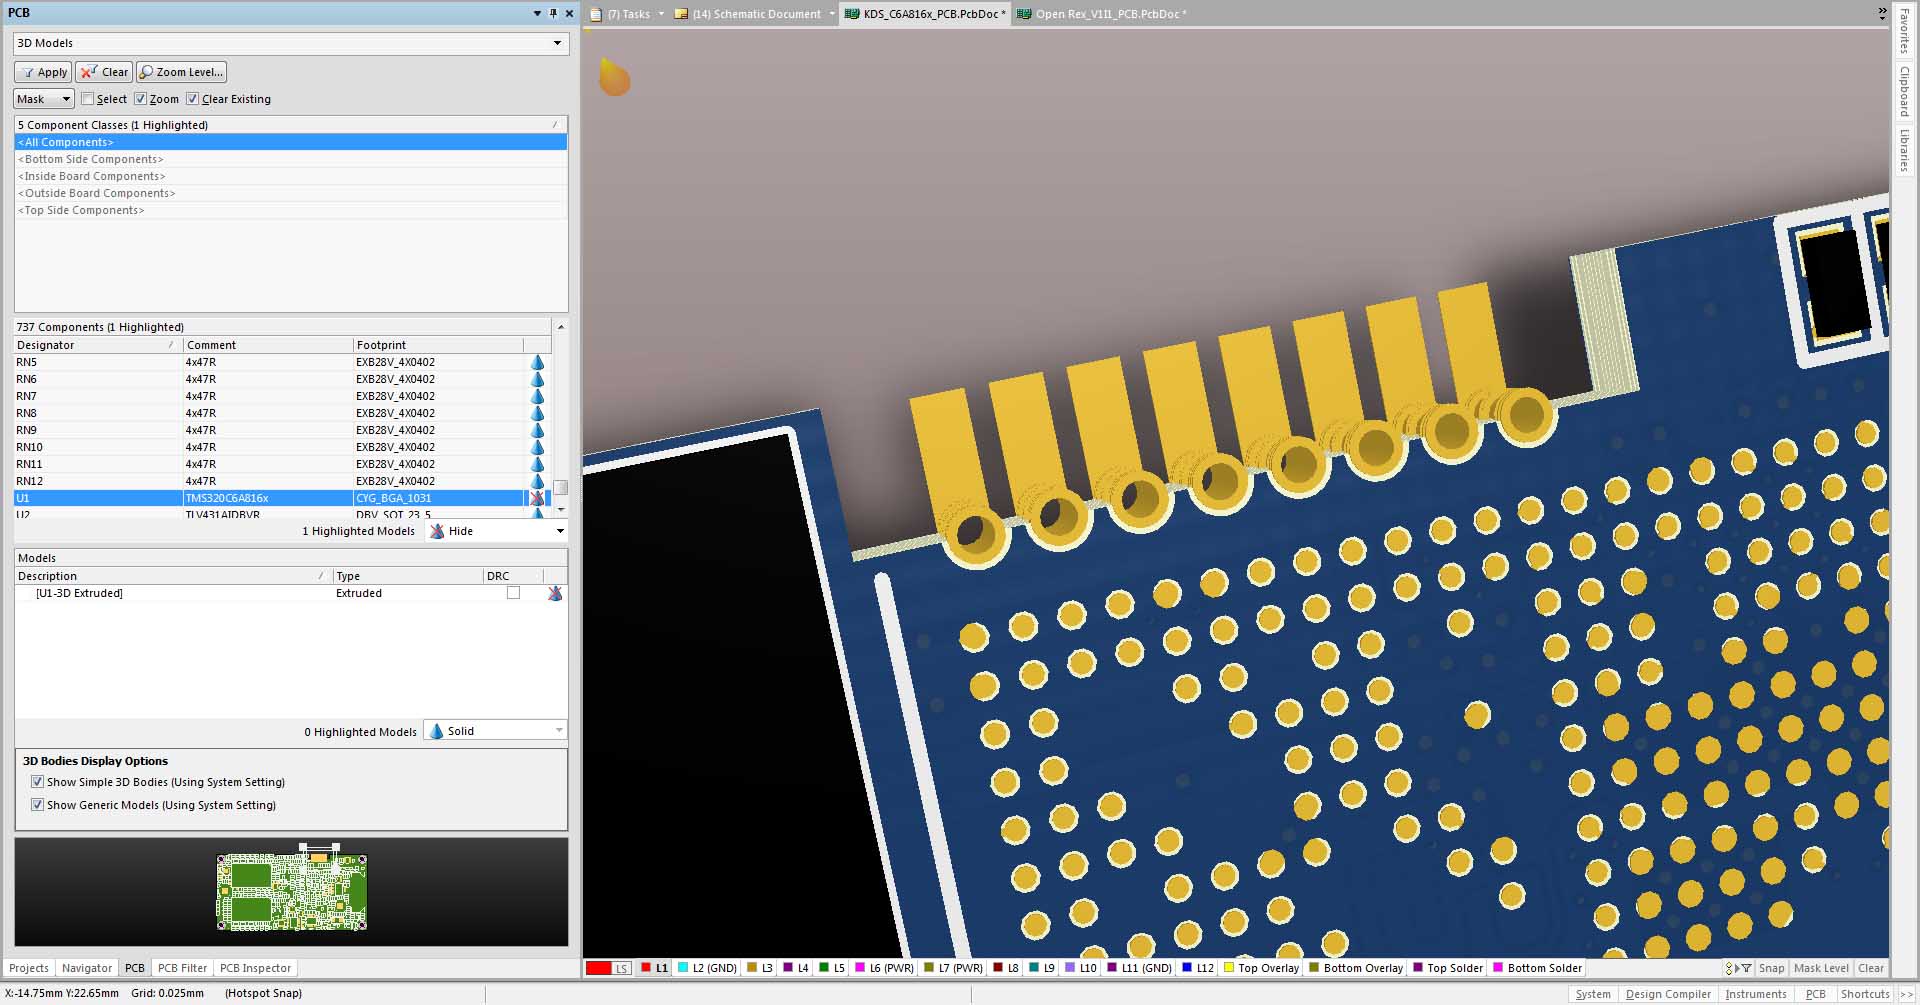Toggle Show Simple 3D Bodies checkbox
1920x1005 pixels.
(x=38, y=782)
